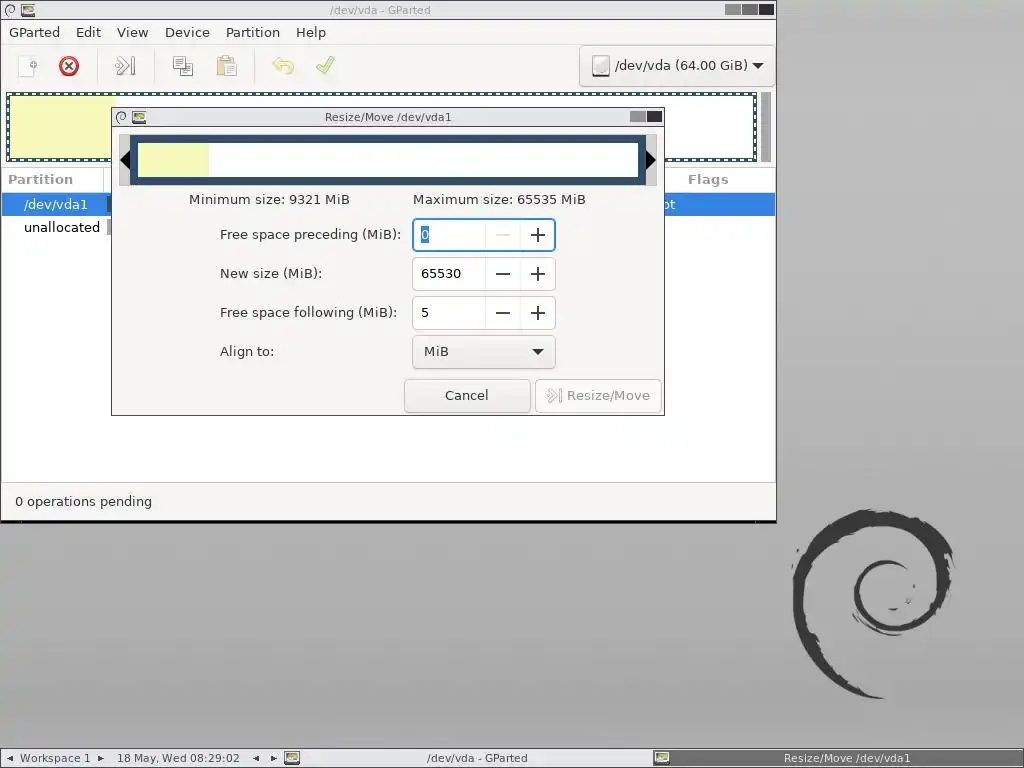Click previous workspace arrow in taskbar
Viewport: 1024px width, 768px height.
point(9,758)
